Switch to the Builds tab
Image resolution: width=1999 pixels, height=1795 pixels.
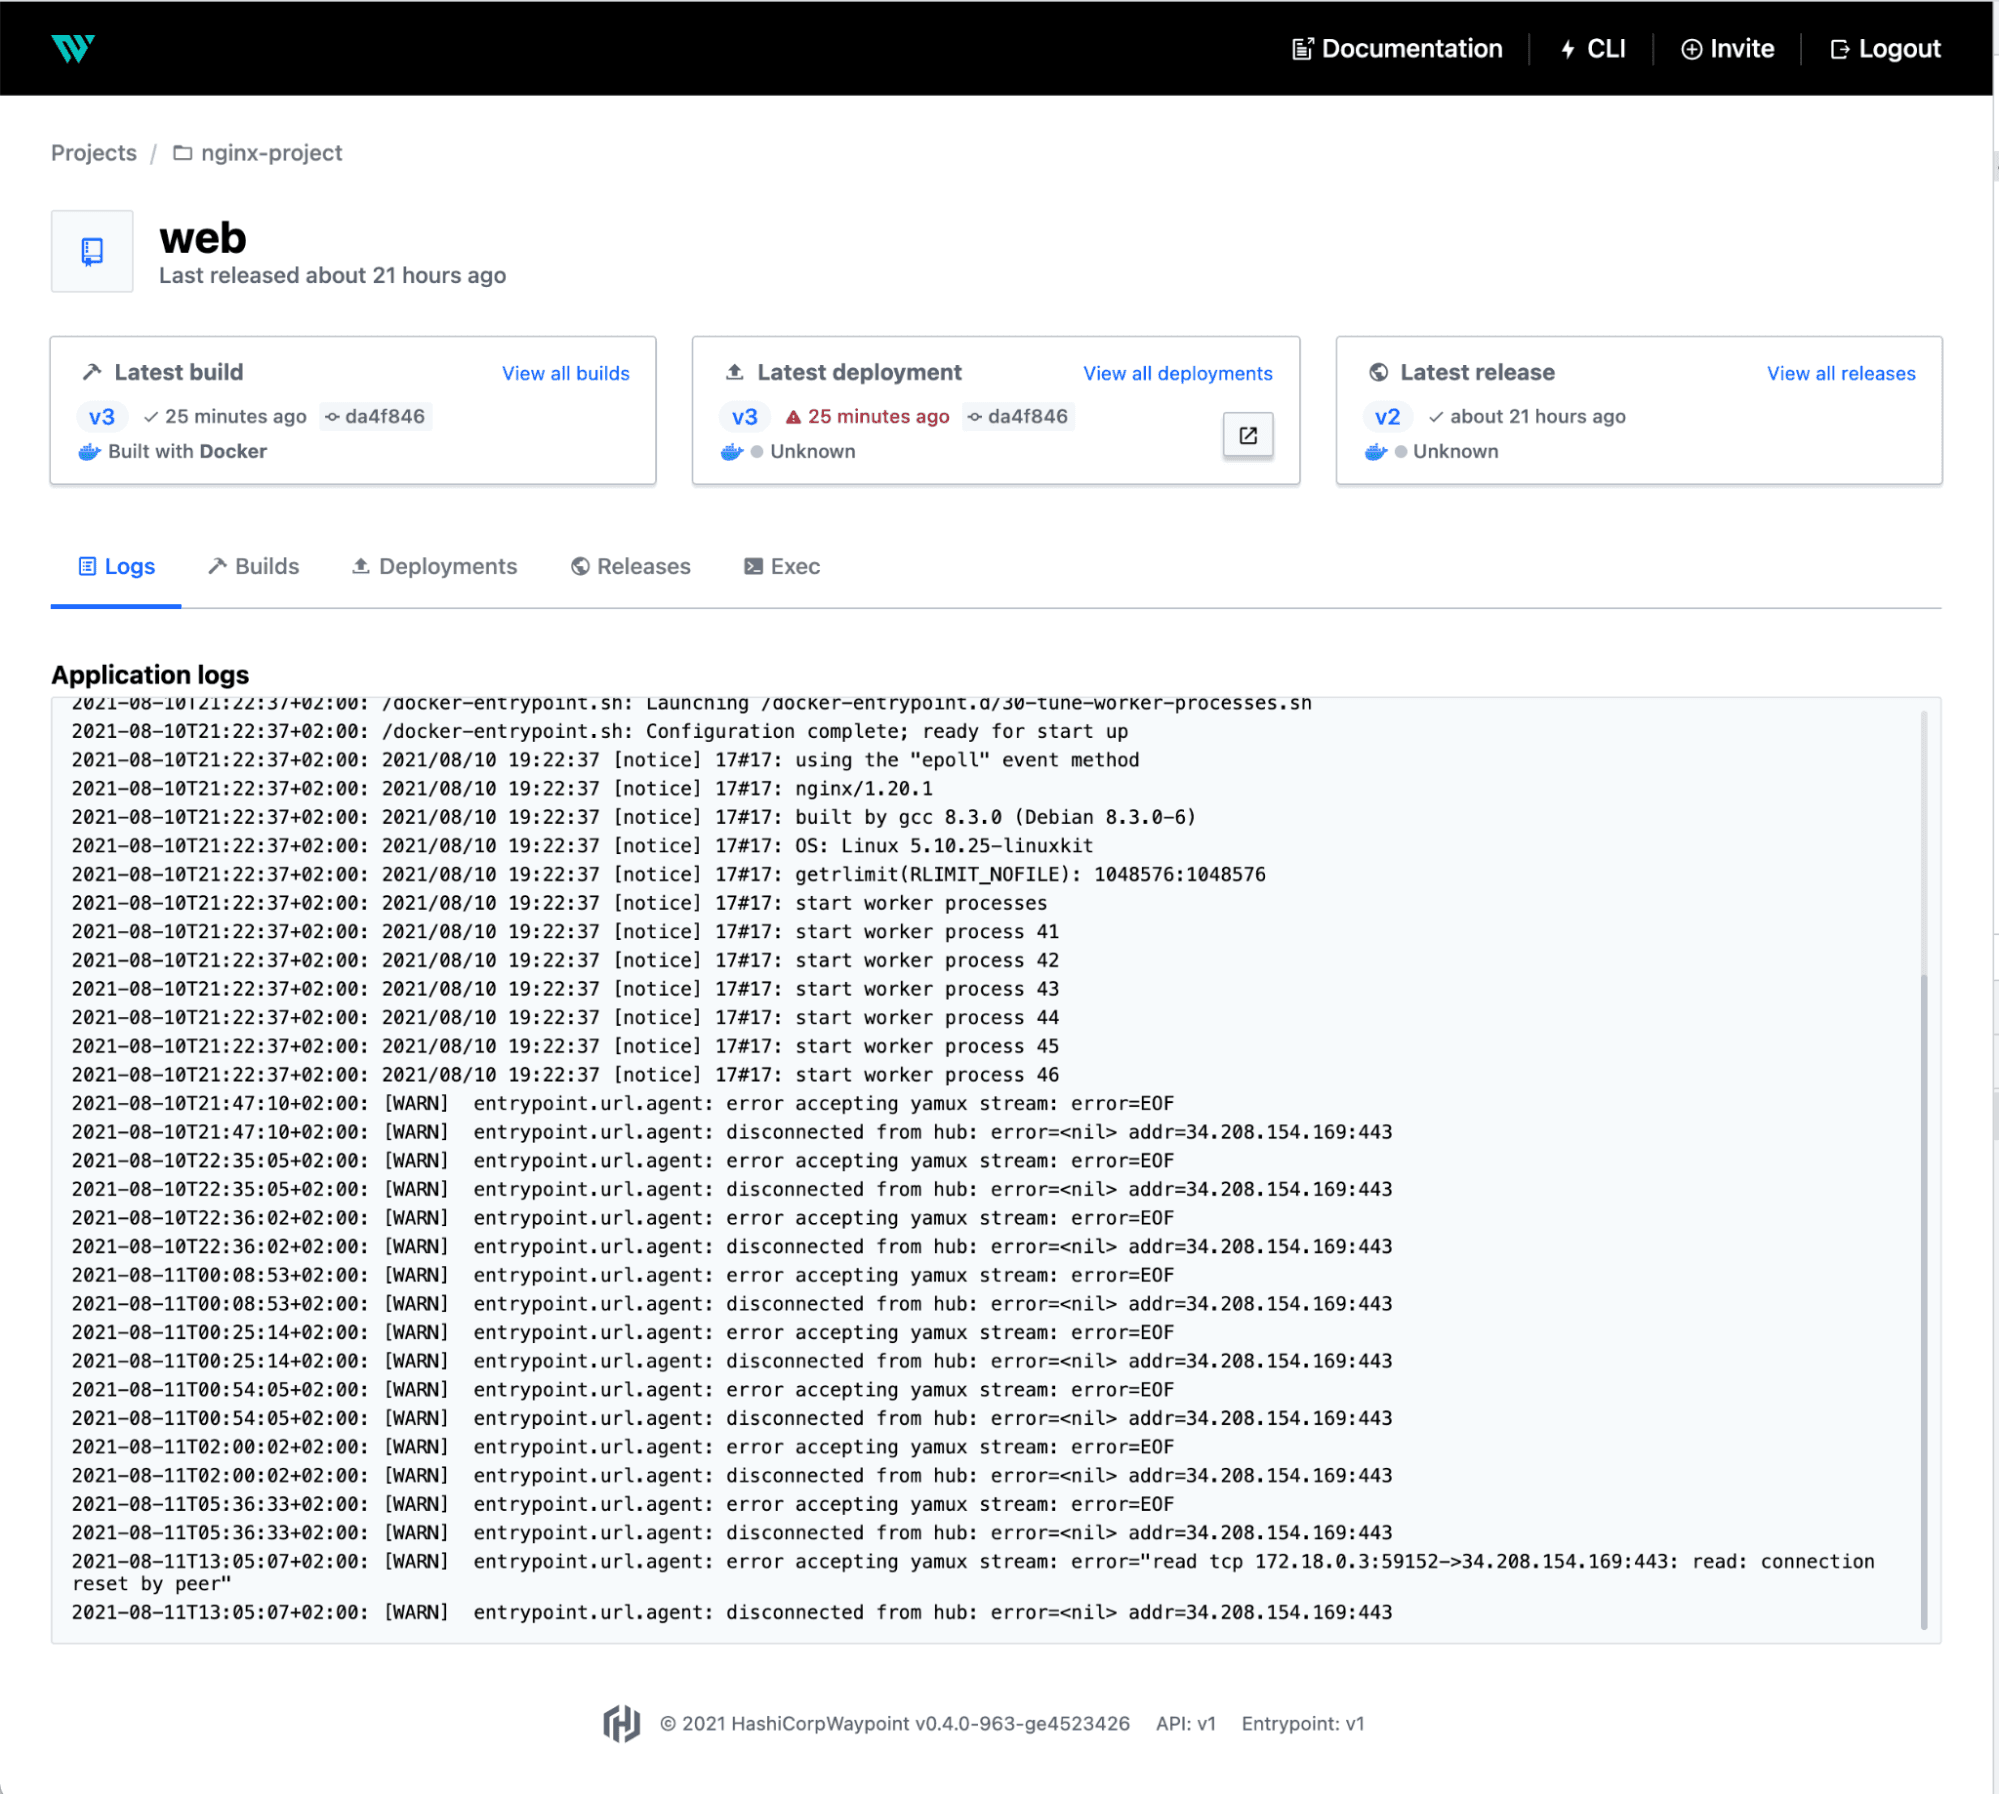point(254,566)
